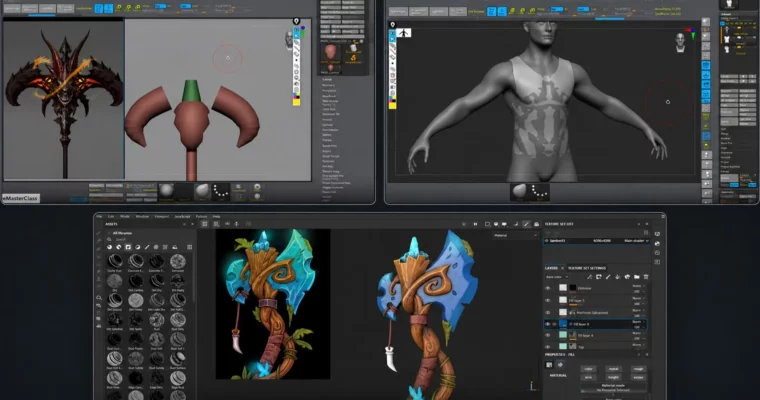
Task: Click the highlighted brush icon in Painter's top toolbar
Action: (526, 224)
